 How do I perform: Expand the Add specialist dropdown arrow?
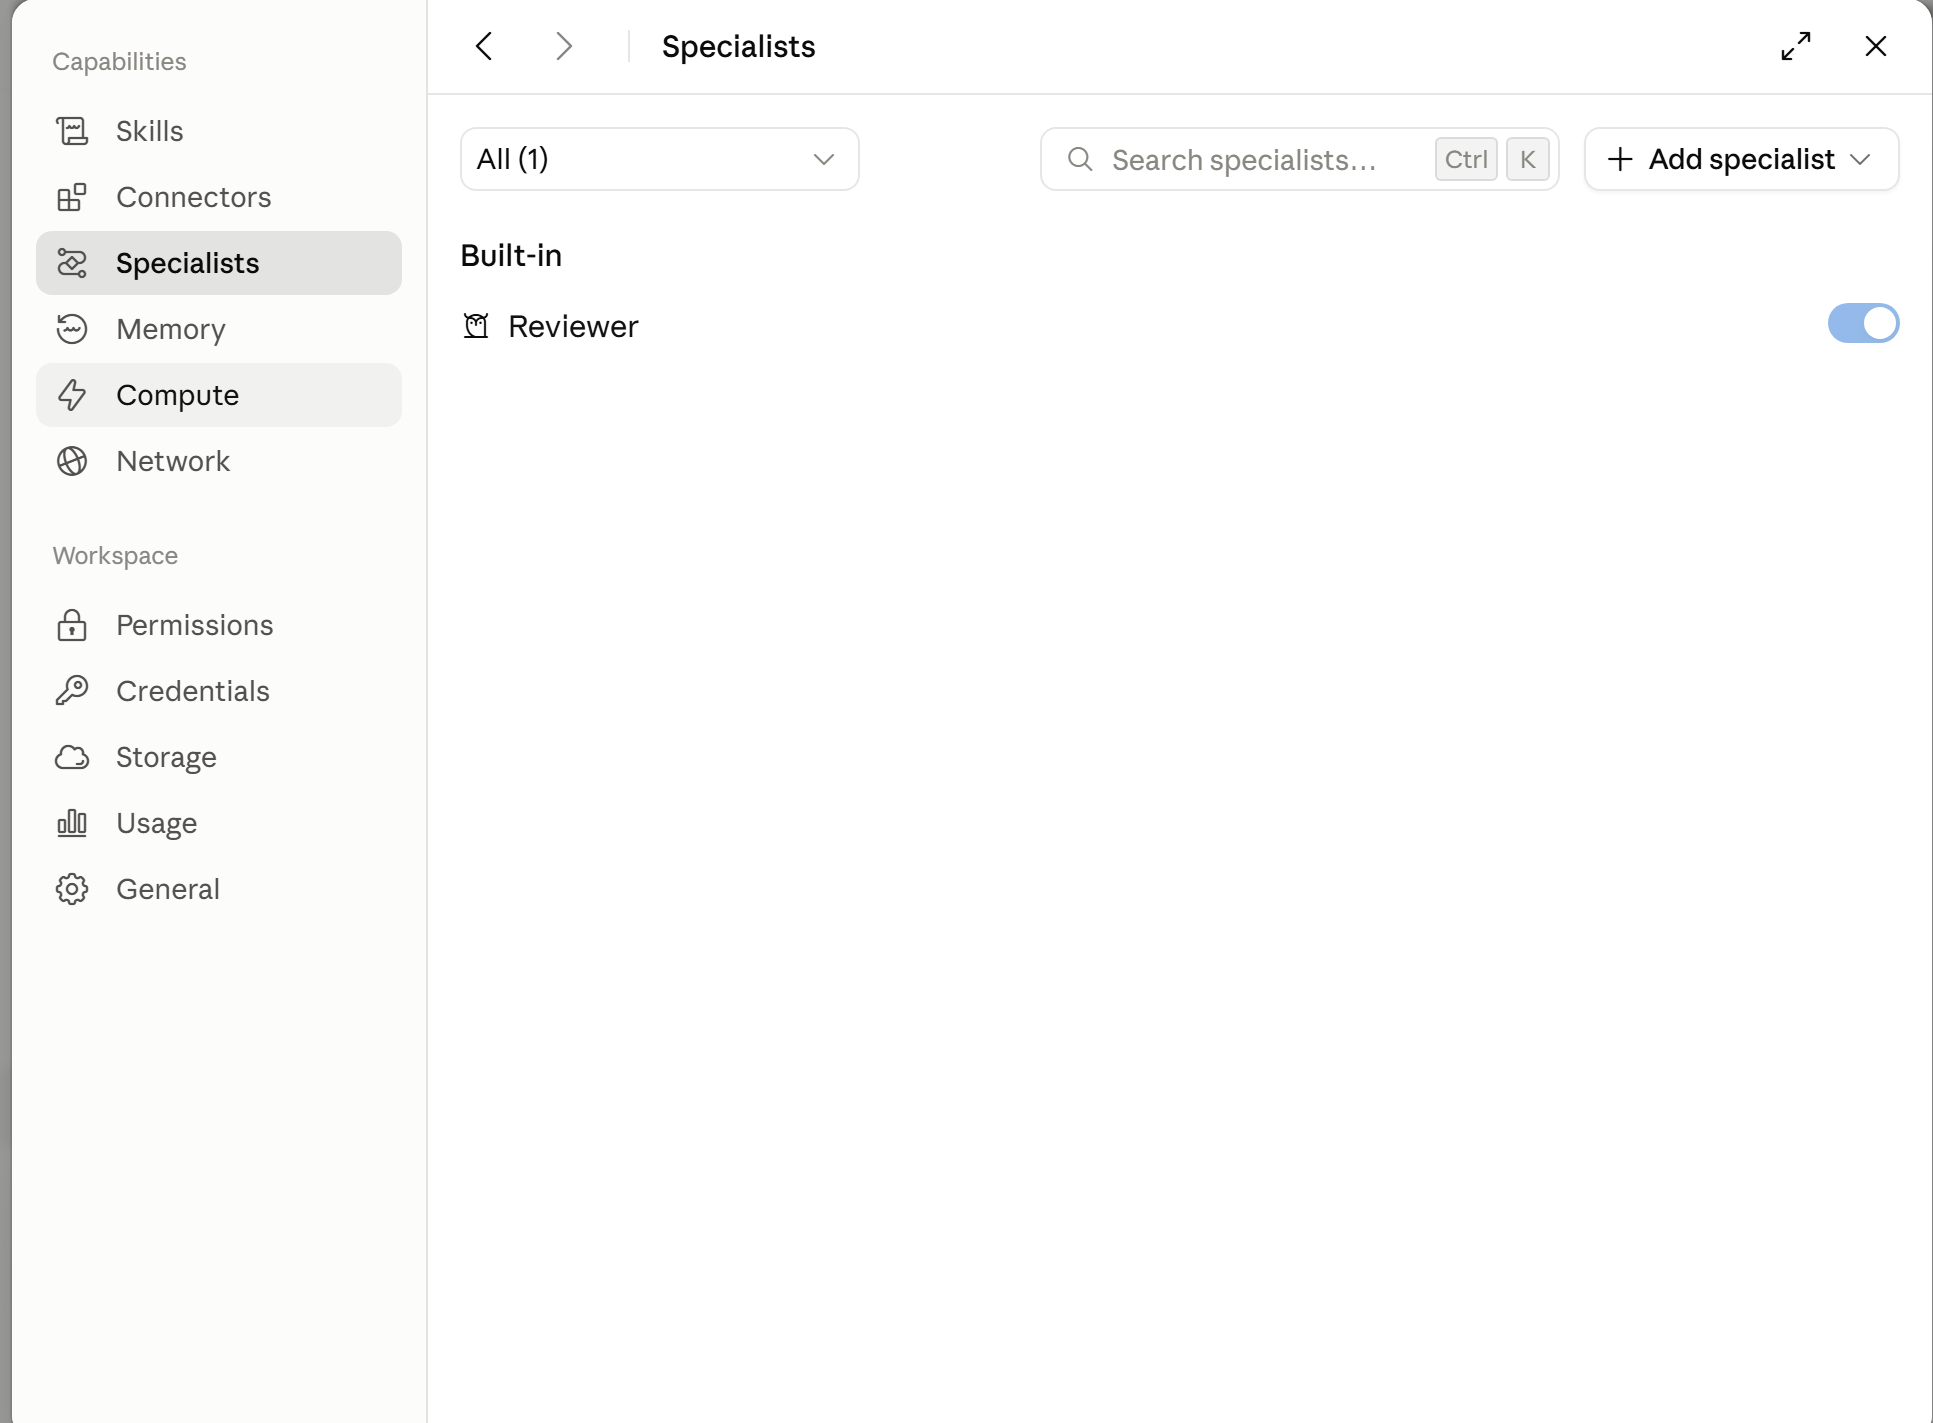point(1860,159)
